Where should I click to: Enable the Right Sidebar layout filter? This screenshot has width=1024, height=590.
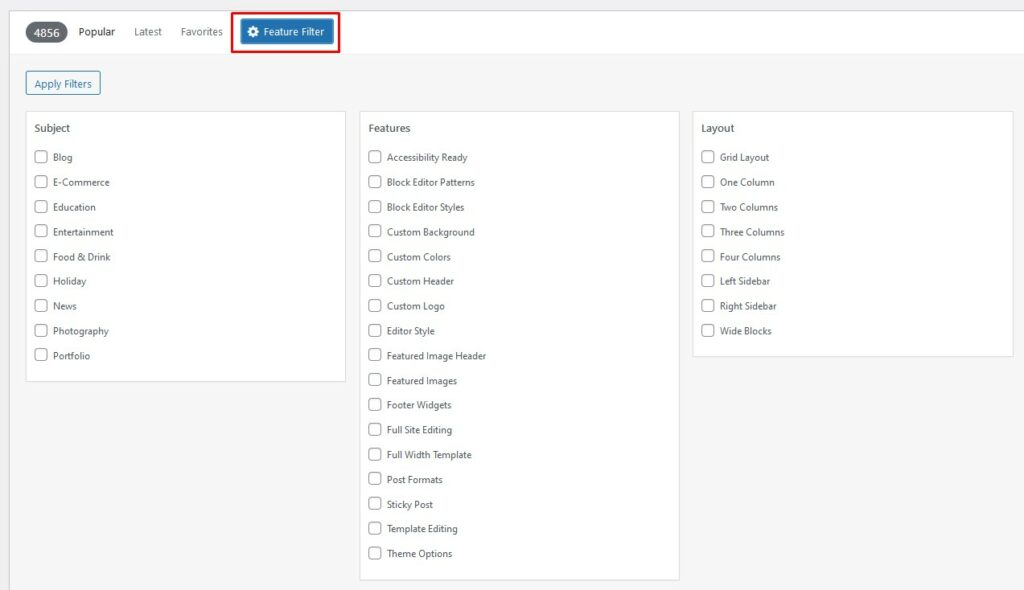pyautogui.click(x=708, y=305)
